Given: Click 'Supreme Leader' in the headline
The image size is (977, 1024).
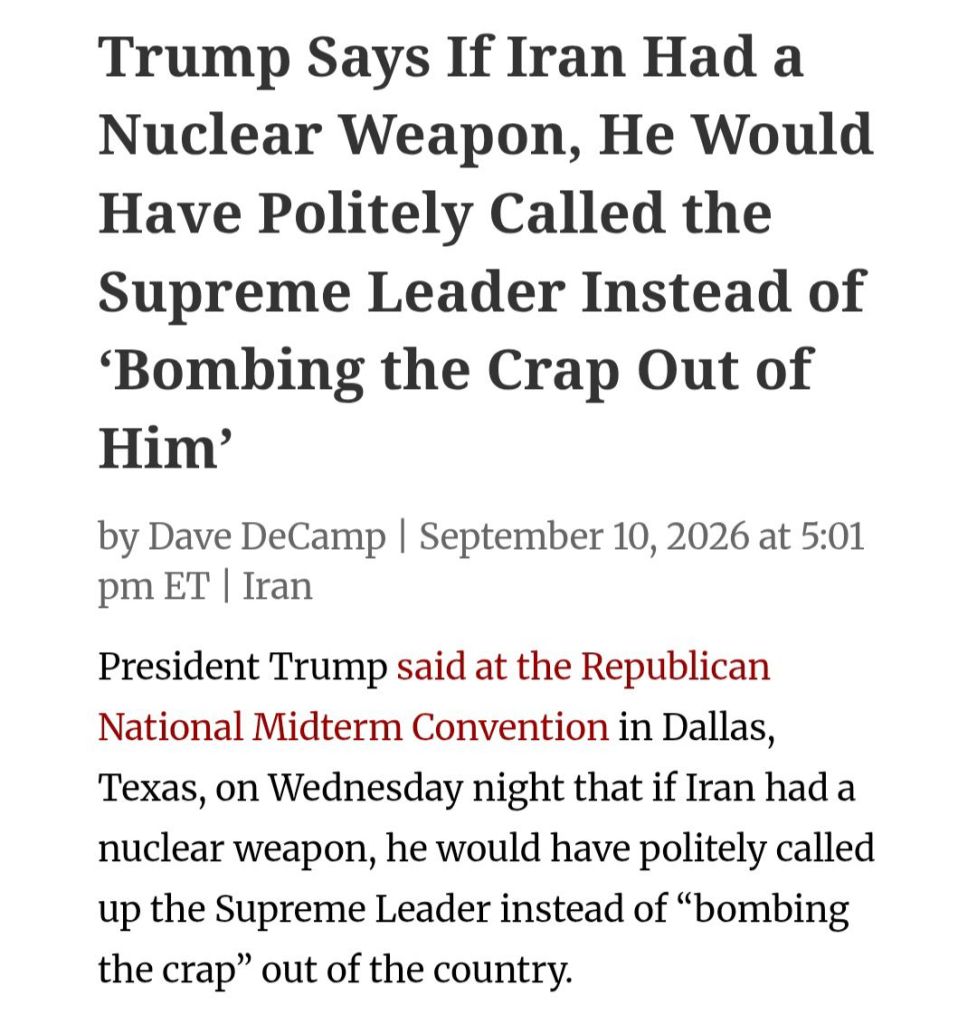Looking at the screenshot, I should click(332, 293).
